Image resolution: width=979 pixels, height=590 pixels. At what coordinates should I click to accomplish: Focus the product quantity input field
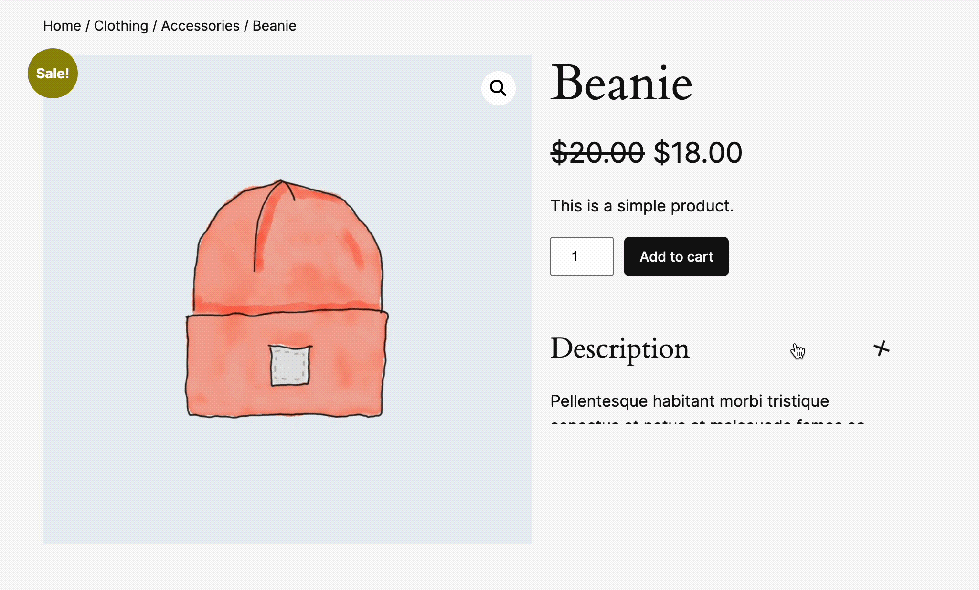[x=581, y=257]
